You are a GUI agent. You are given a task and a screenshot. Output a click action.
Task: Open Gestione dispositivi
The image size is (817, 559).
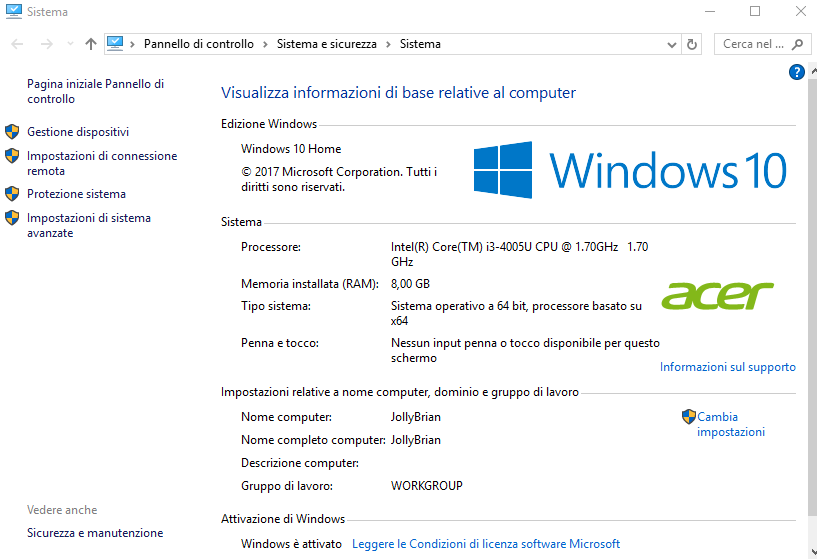click(x=78, y=132)
